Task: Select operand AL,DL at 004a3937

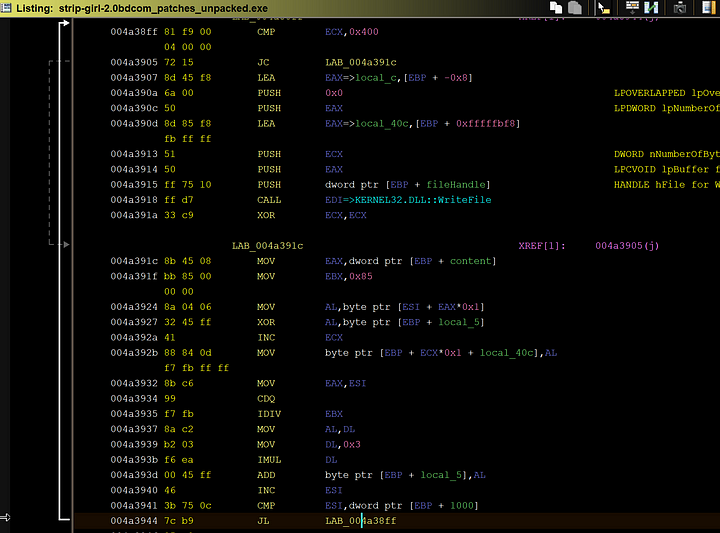Action: pyautogui.click(x=340, y=429)
